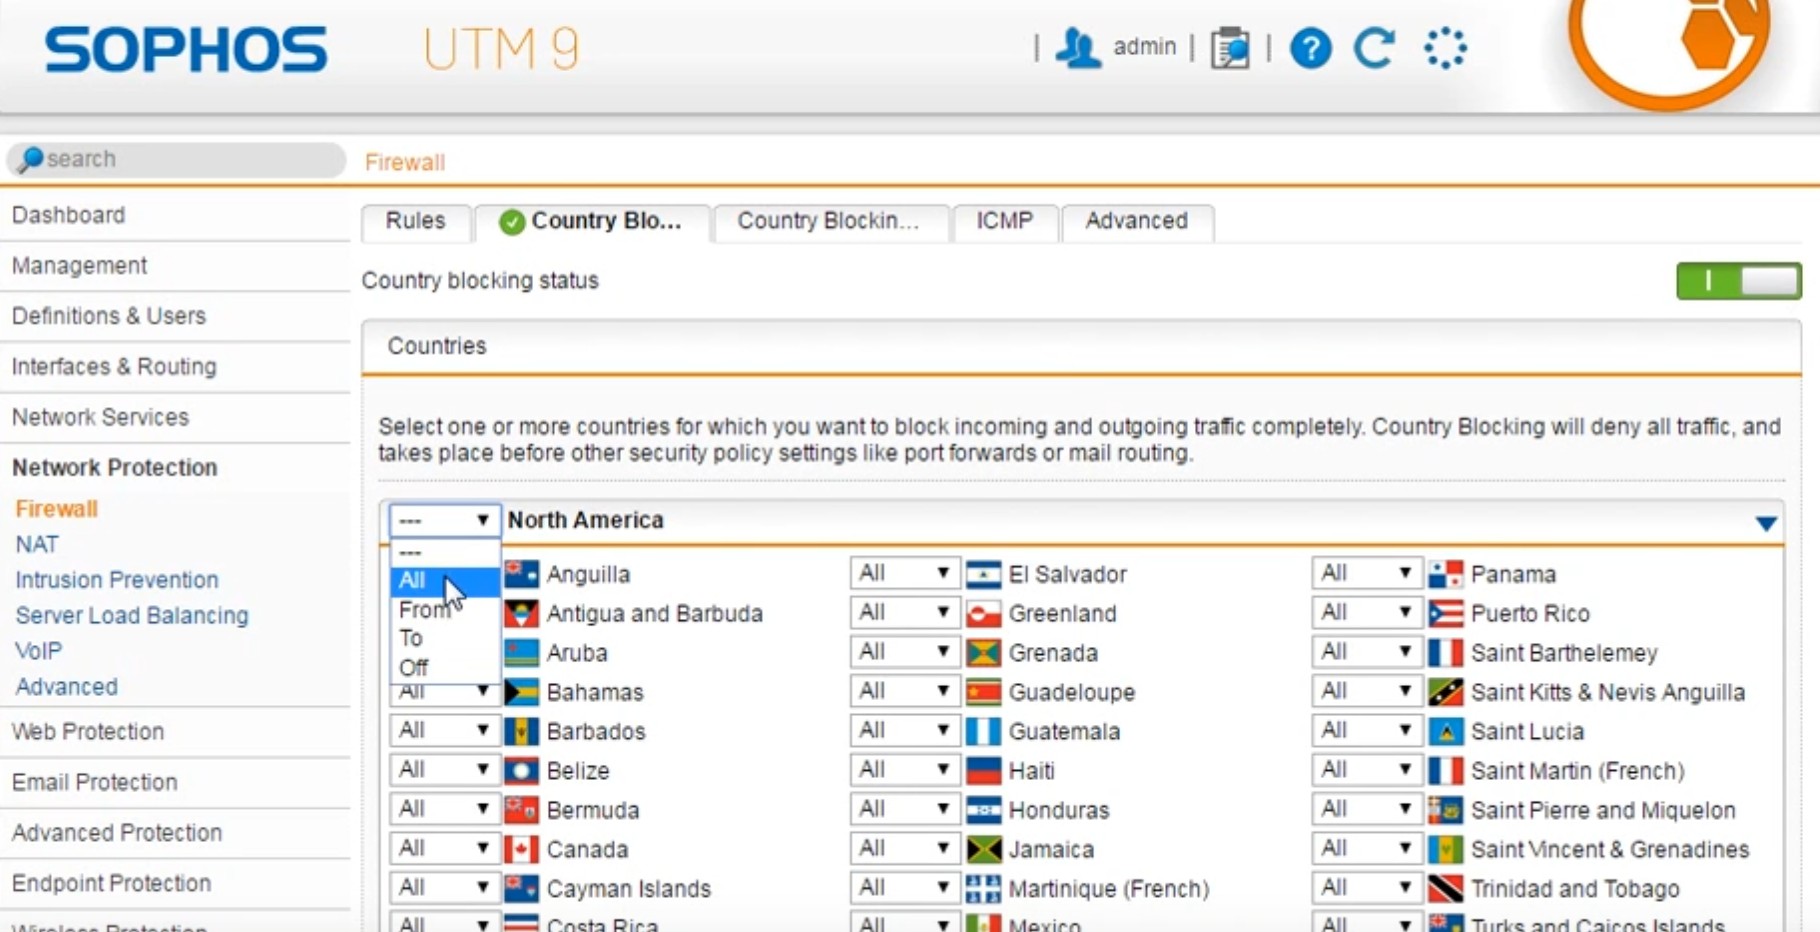Click the Canada flag icon
Viewport: 1820px width, 932px height.
click(x=521, y=849)
